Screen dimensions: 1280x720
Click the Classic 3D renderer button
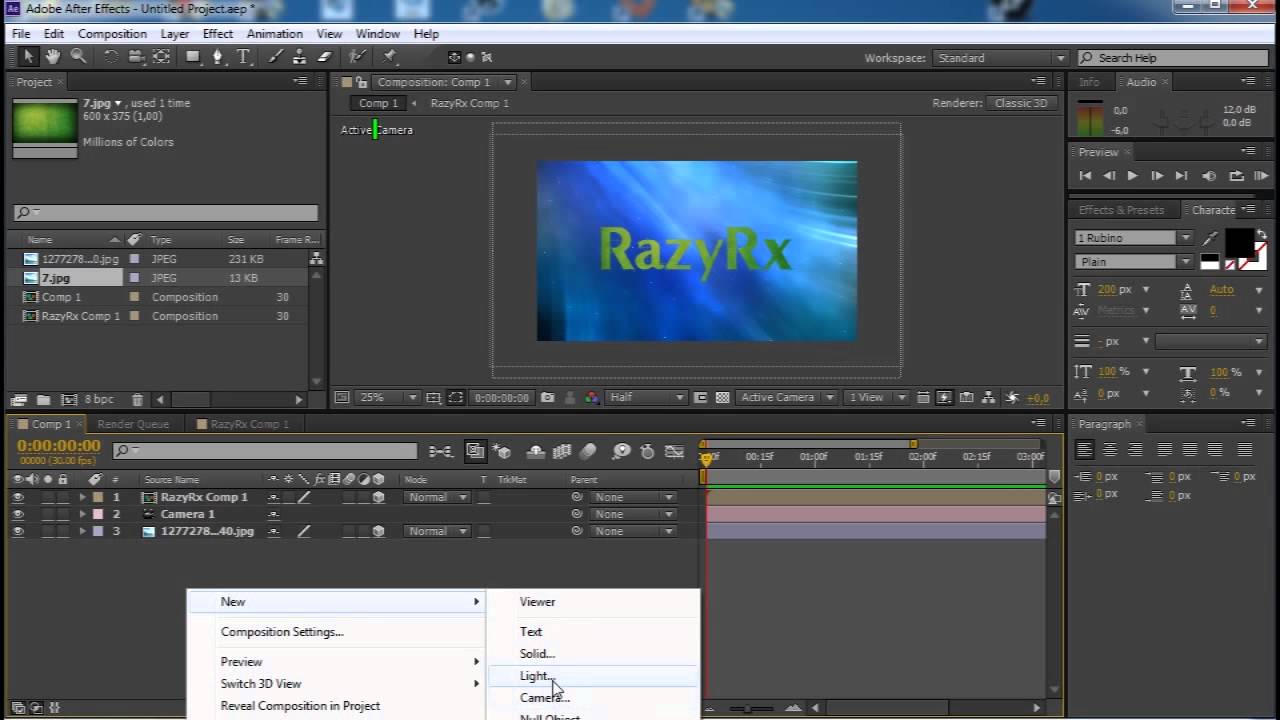click(1021, 103)
